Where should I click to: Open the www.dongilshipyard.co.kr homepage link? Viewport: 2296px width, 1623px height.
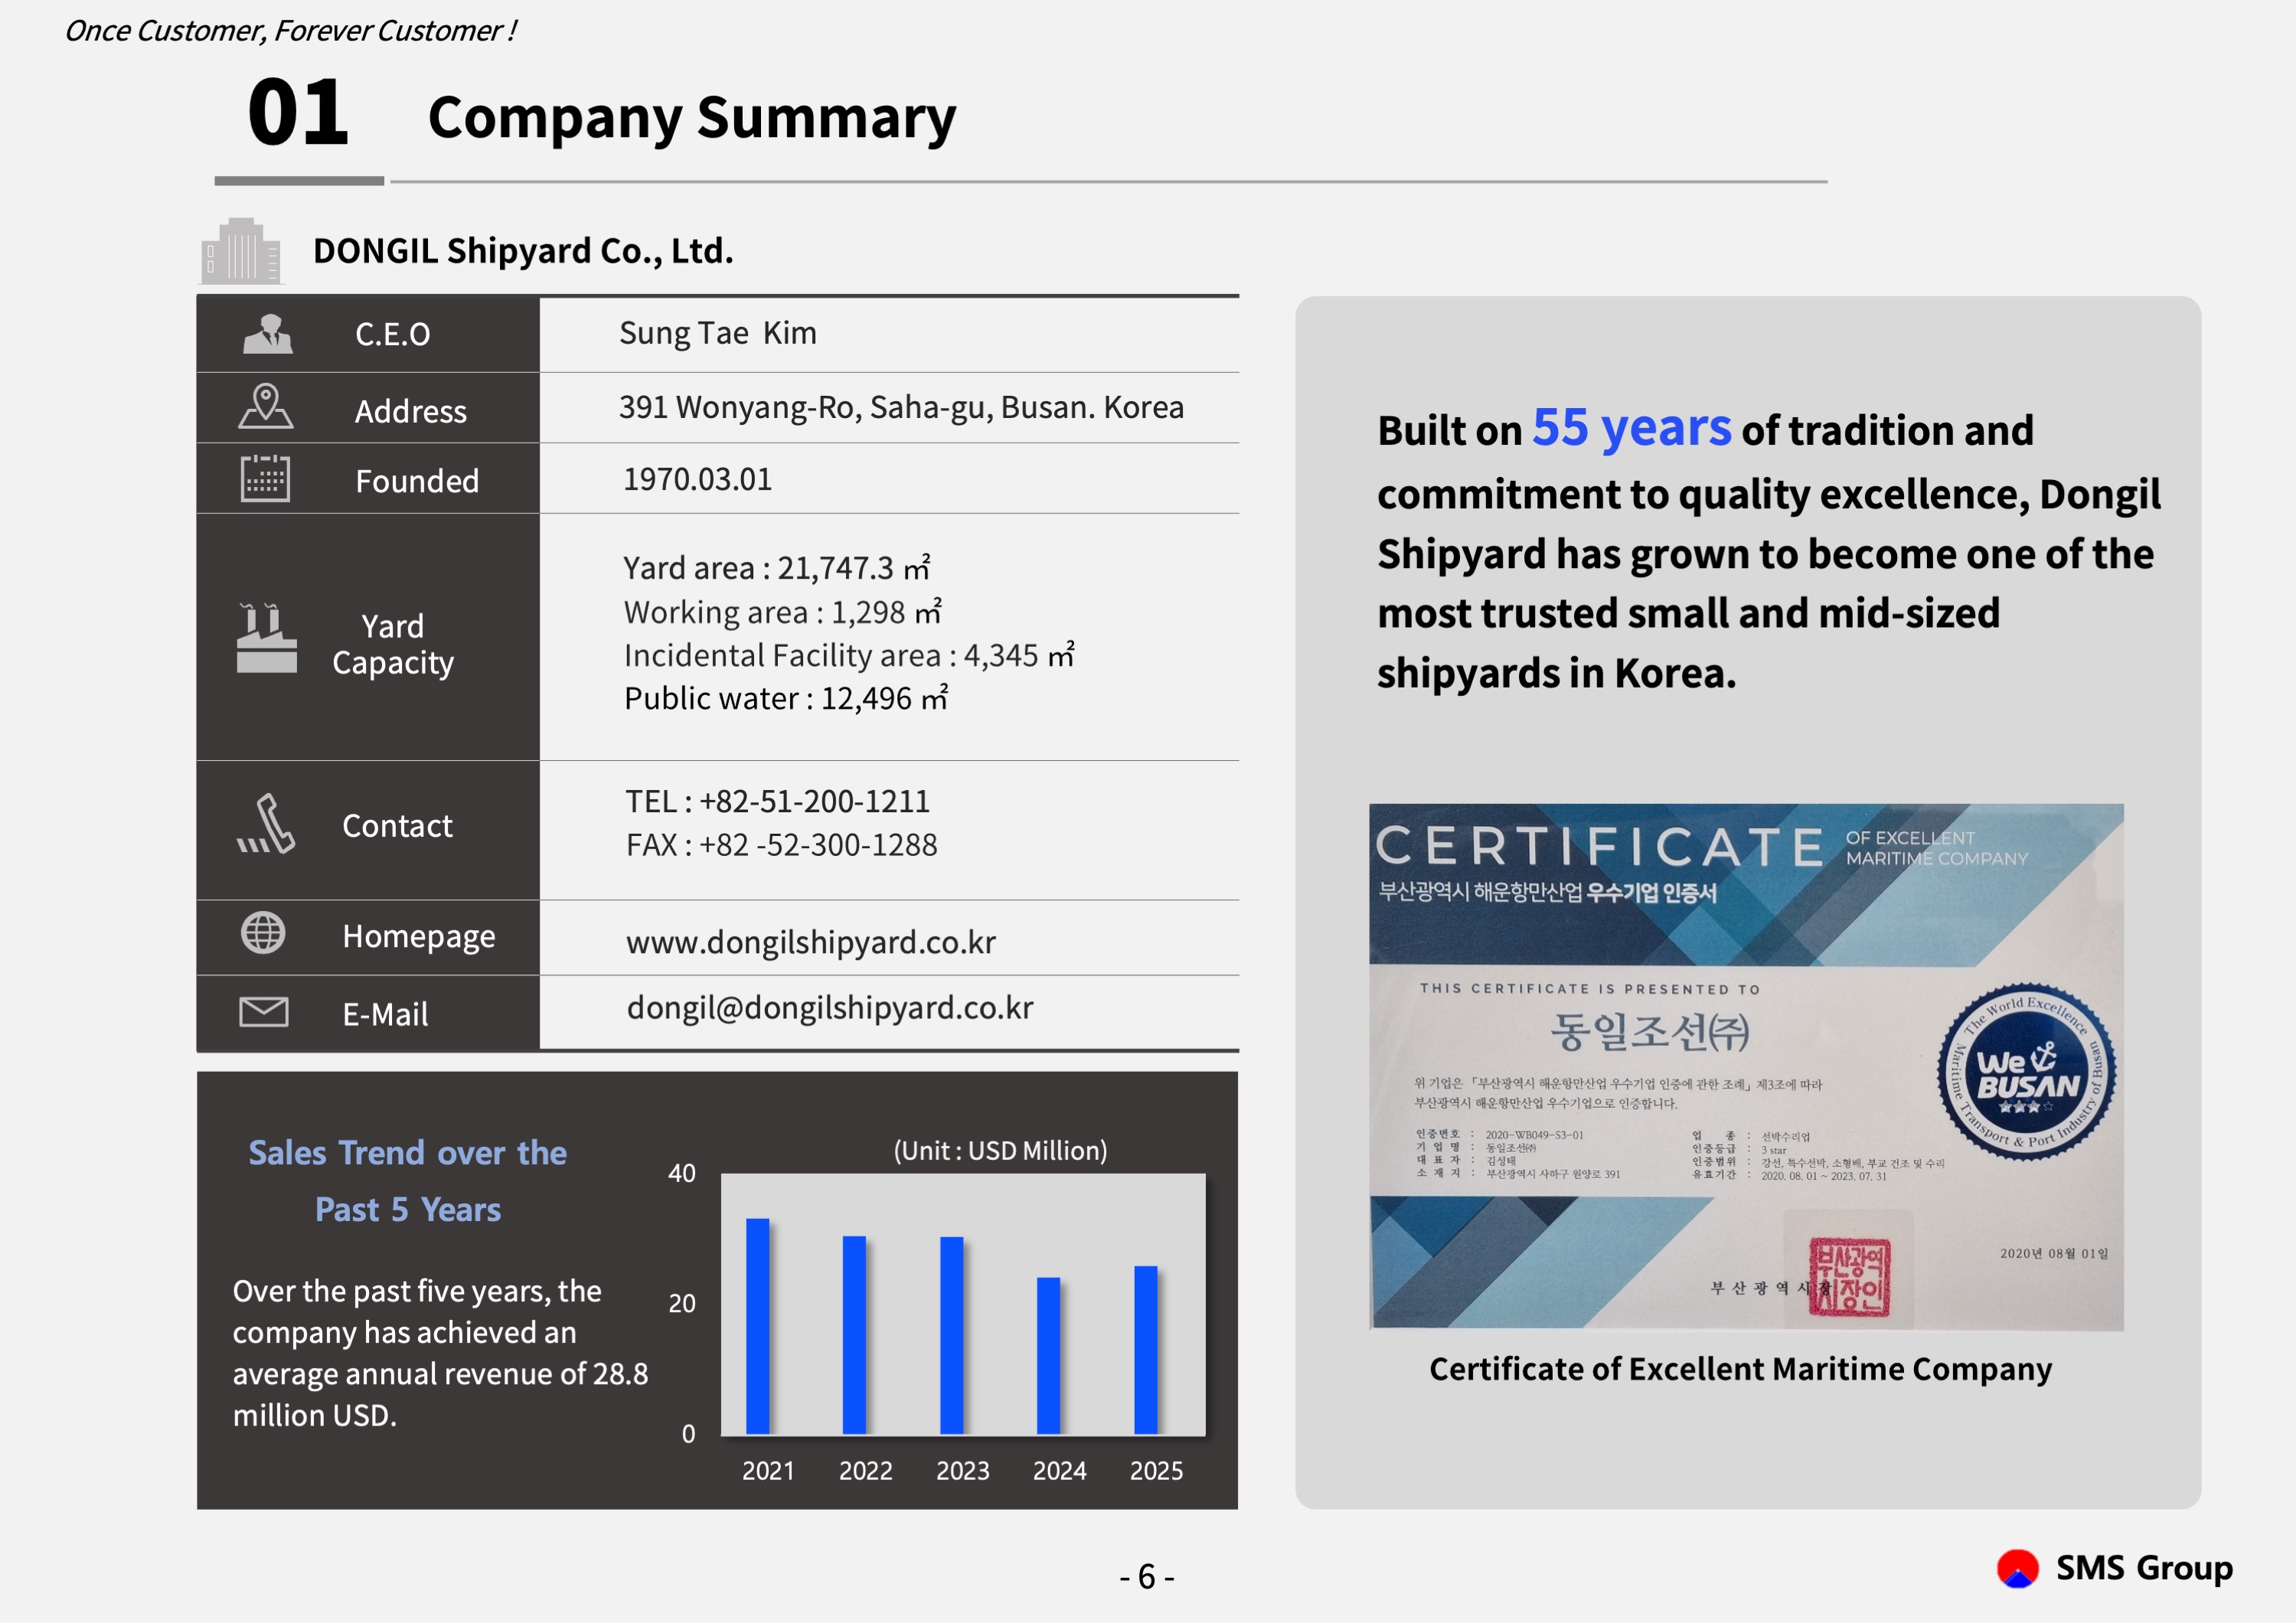(811, 942)
